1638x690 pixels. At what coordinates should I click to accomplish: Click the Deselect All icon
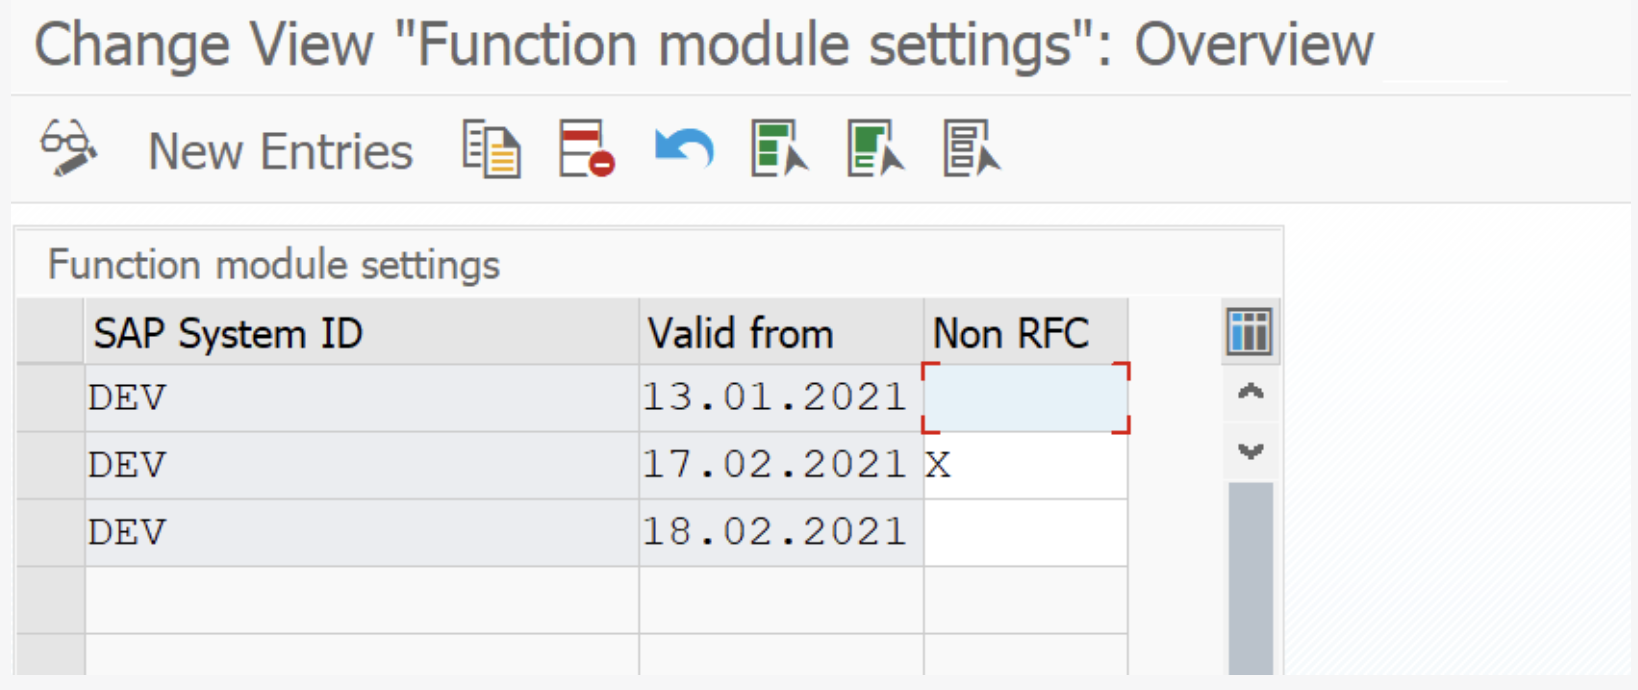pos(970,149)
